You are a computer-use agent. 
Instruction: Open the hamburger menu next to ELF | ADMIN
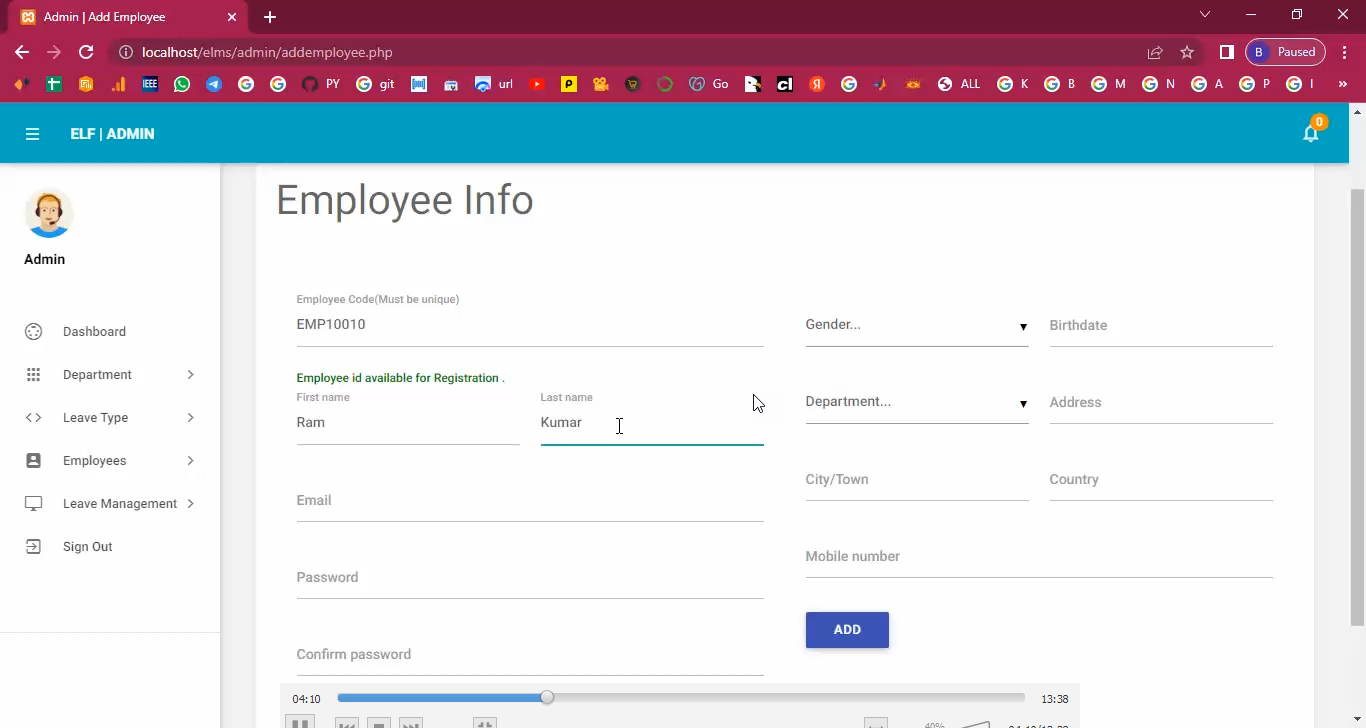click(x=32, y=134)
